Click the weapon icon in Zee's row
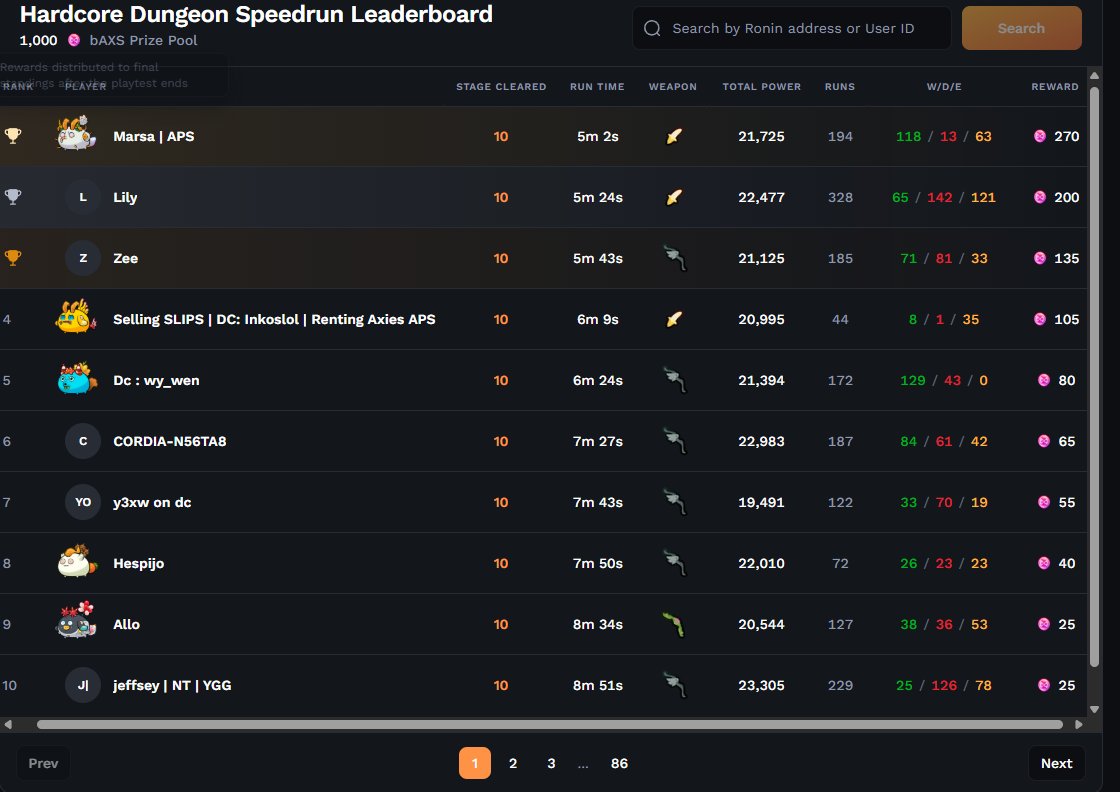 coord(675,259)
